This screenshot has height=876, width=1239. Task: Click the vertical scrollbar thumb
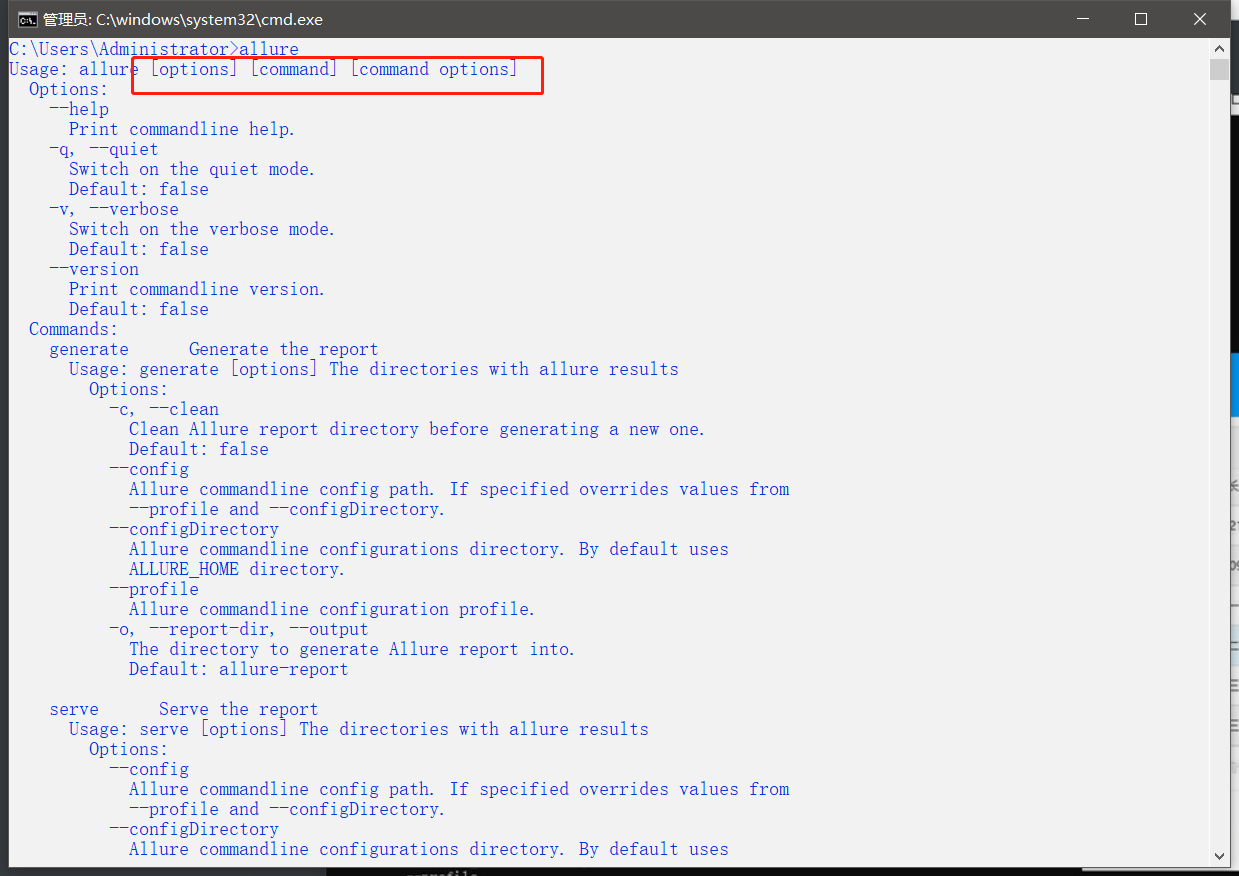[1219, 69]
